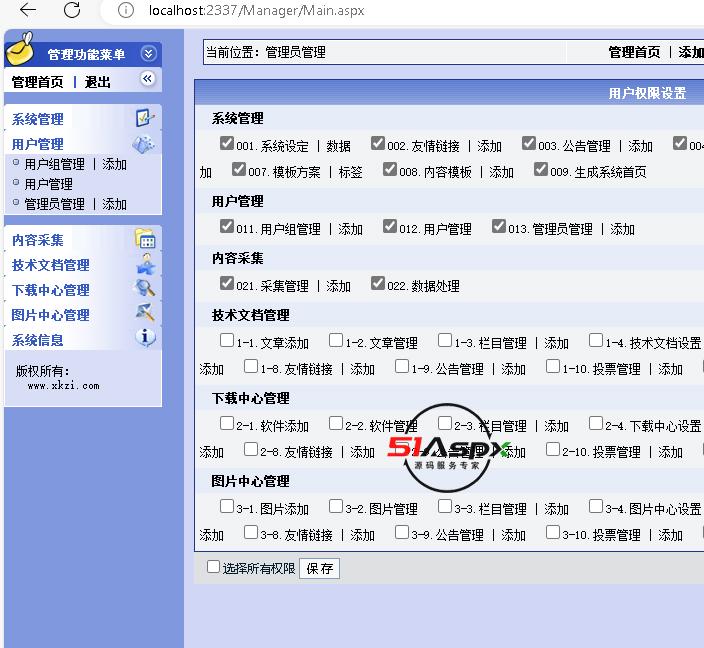704x648 pixels.
Task: Uncheck 013.管理员管理 permission
Action: (499, 226)
